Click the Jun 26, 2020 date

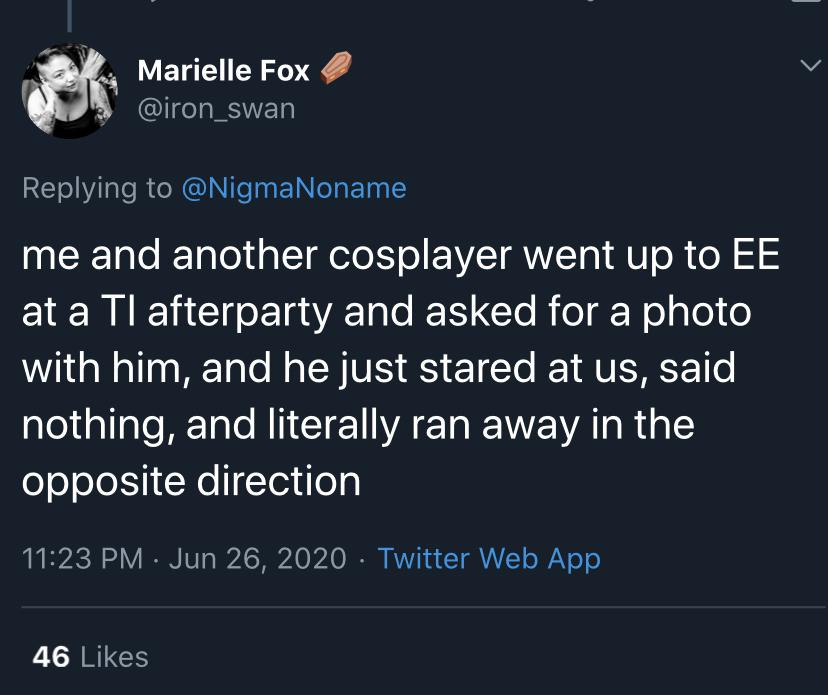point(258,558)
